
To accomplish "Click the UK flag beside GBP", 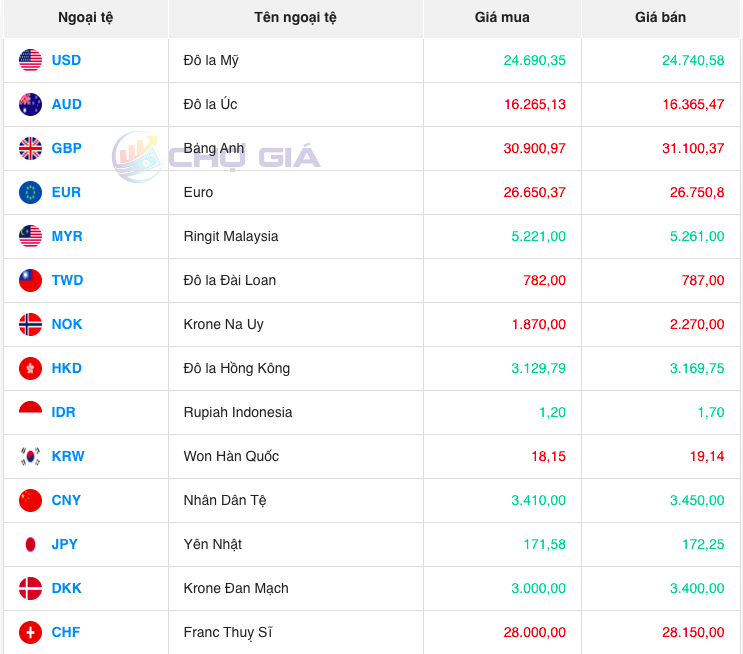I will point(30,148).
